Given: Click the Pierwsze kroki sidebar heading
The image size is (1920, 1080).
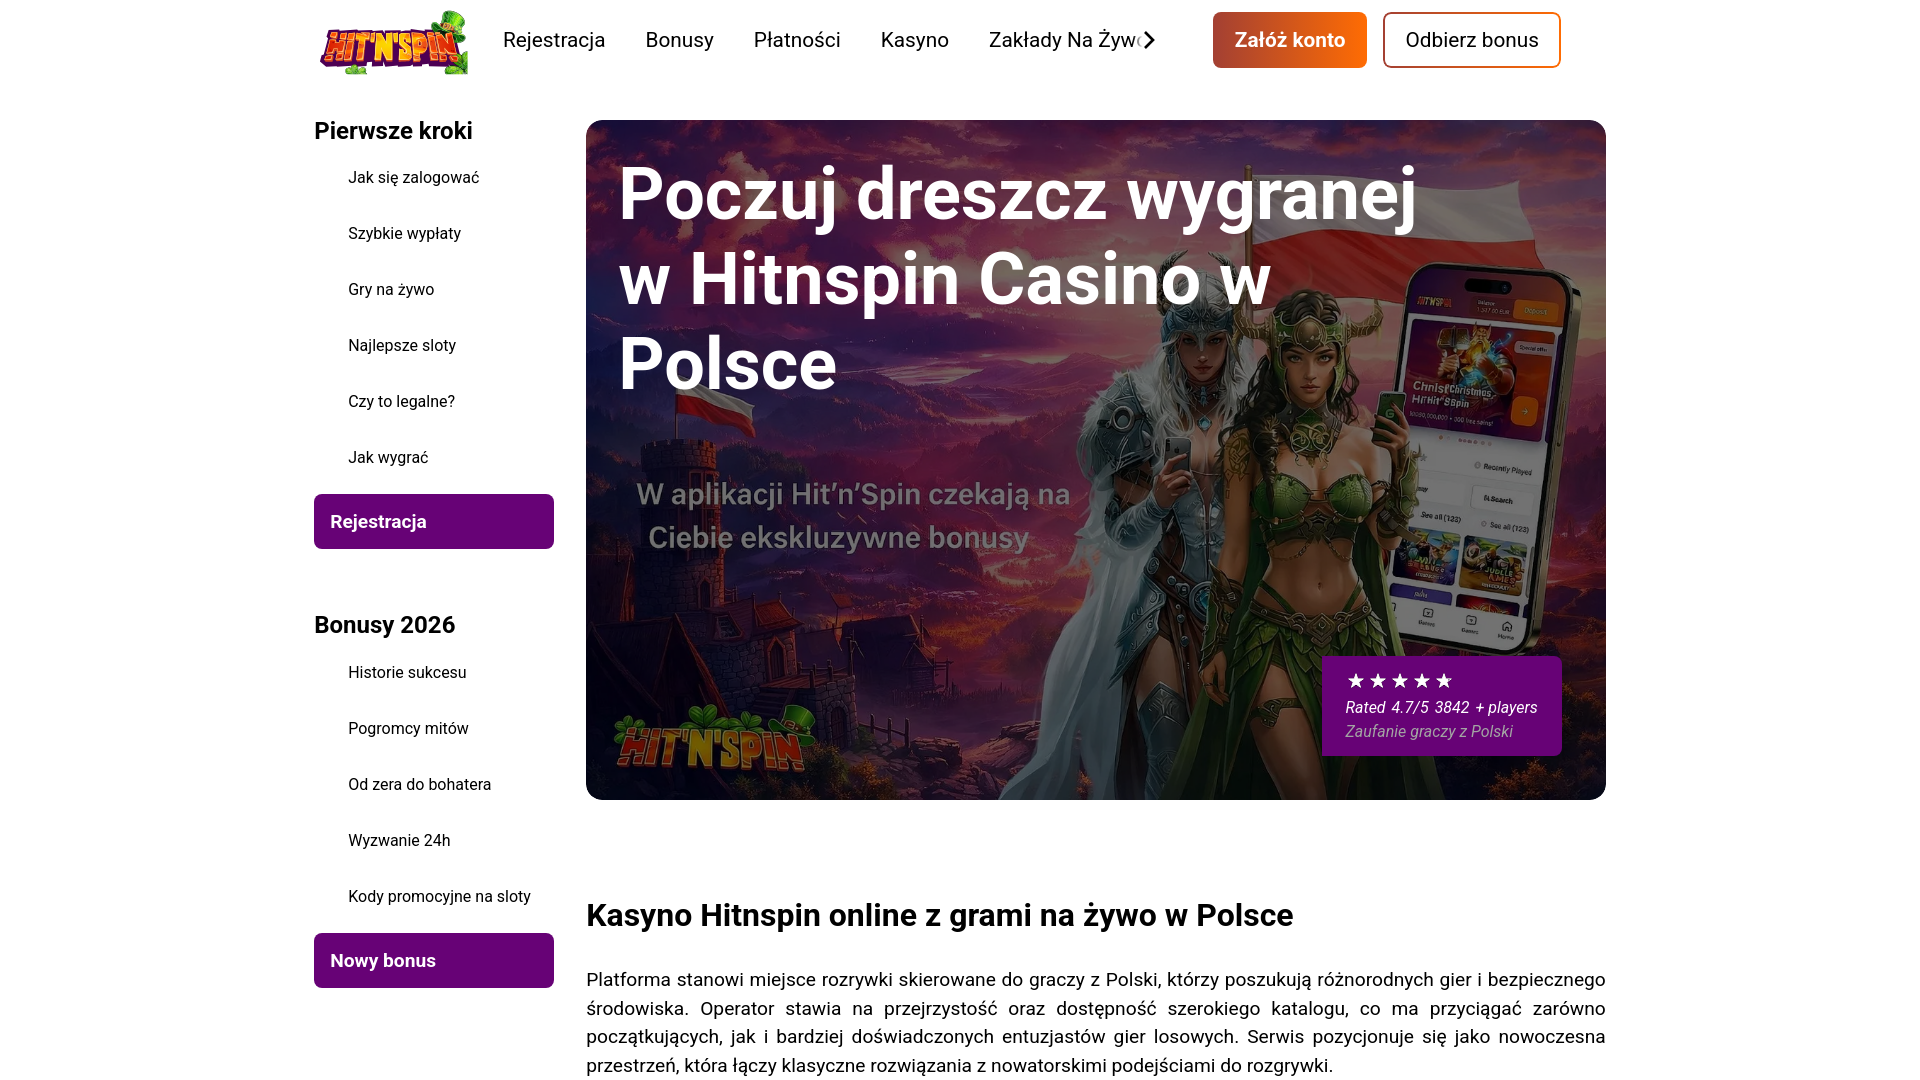Looking at the screenshot, I should click(393, 131).
